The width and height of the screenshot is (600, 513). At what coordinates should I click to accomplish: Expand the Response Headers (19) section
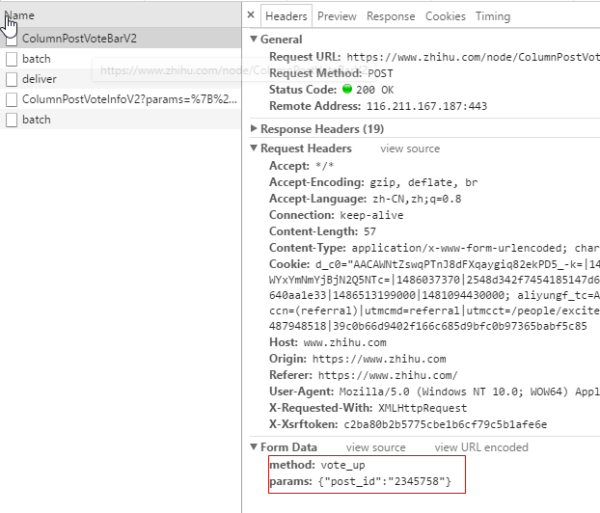pyautogui.click(x=254, y=129)
